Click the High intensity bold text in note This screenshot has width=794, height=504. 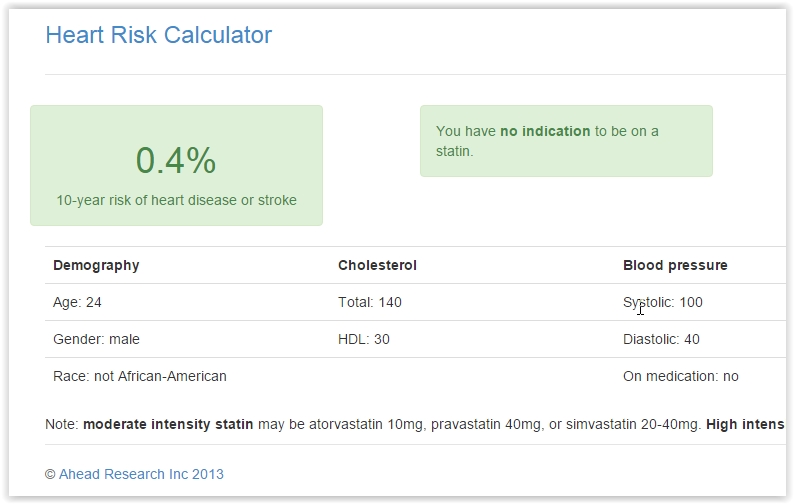pos(745,424)
